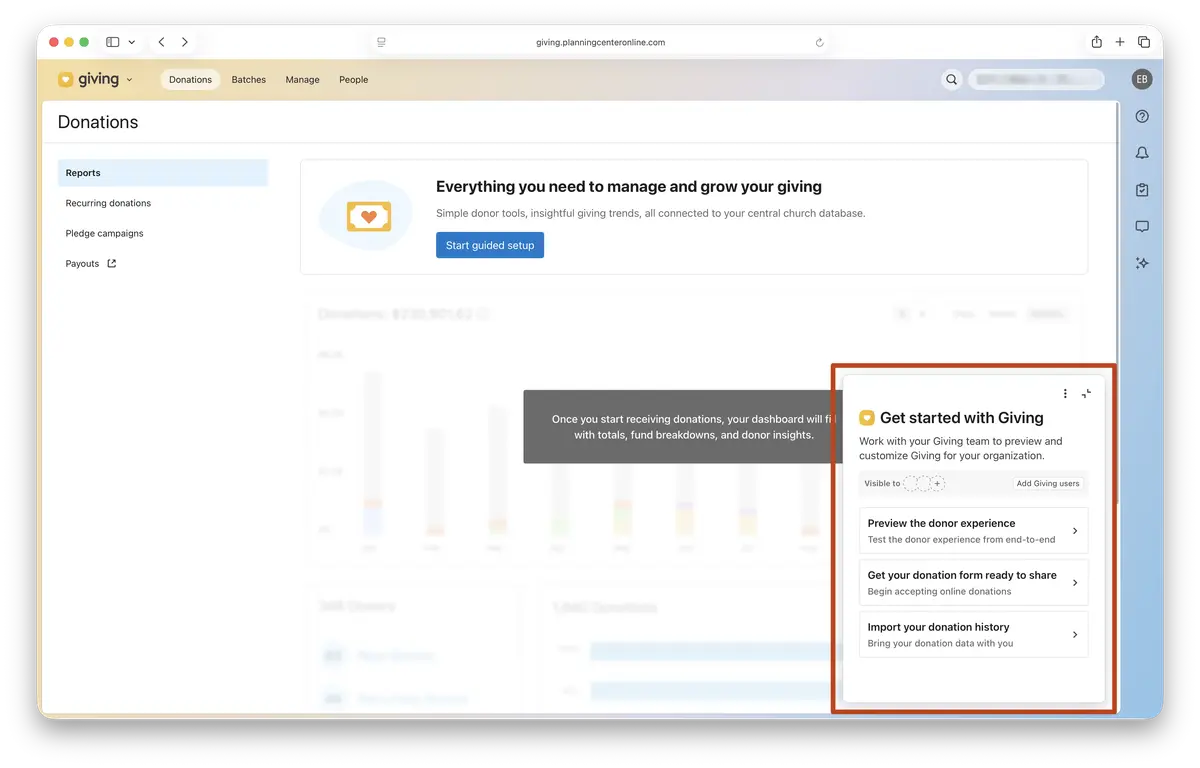
Task: Open Get your donation form ready to share
Action: 973,583
